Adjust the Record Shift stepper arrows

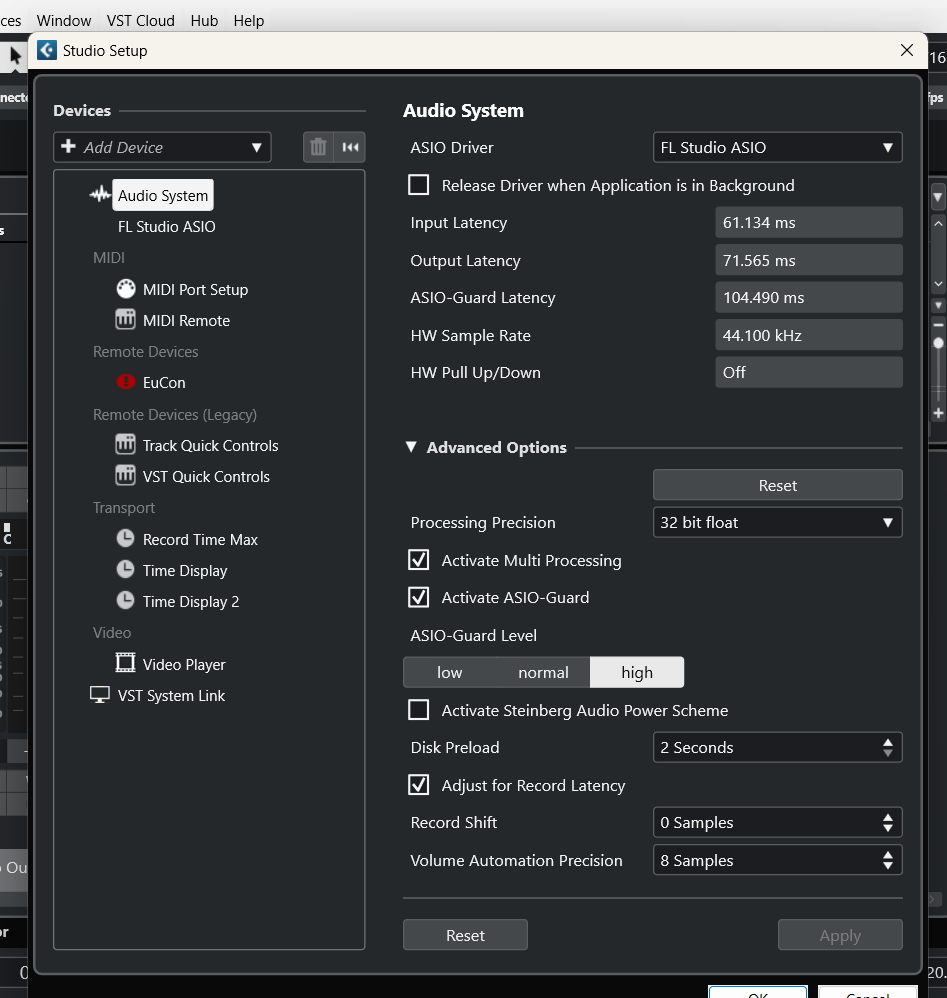pyautogui.click(x=888, y=822)
